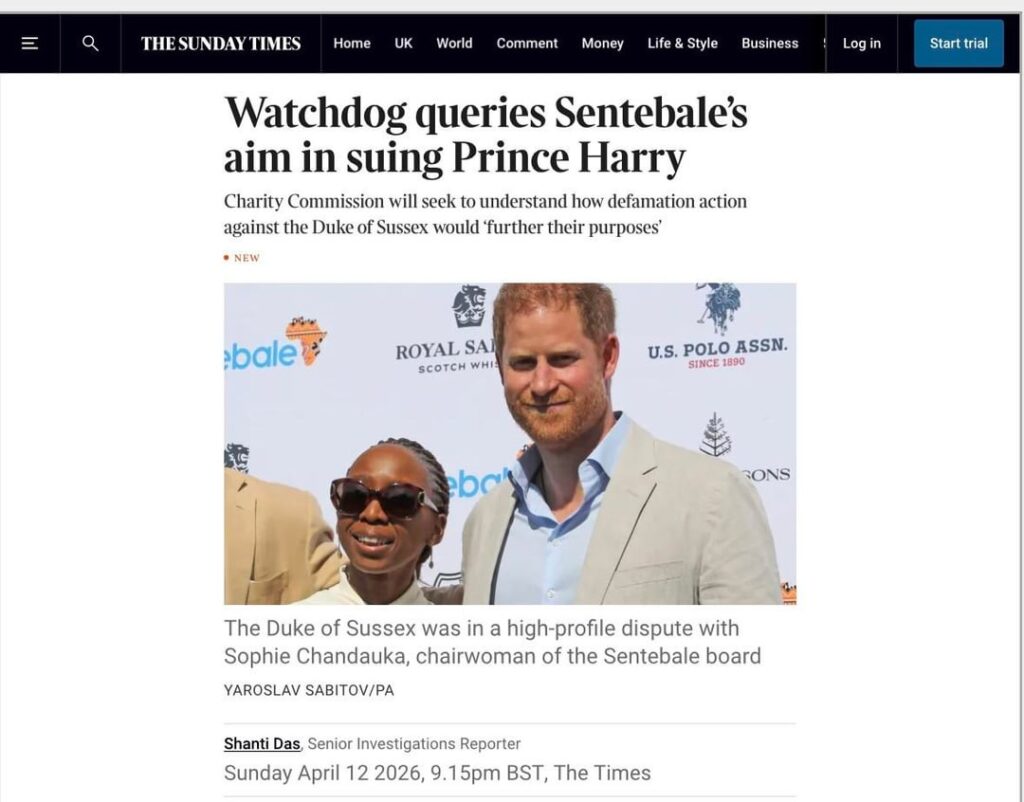
Task: Open Shanti Das's author profile
Action: coord(261,744)
